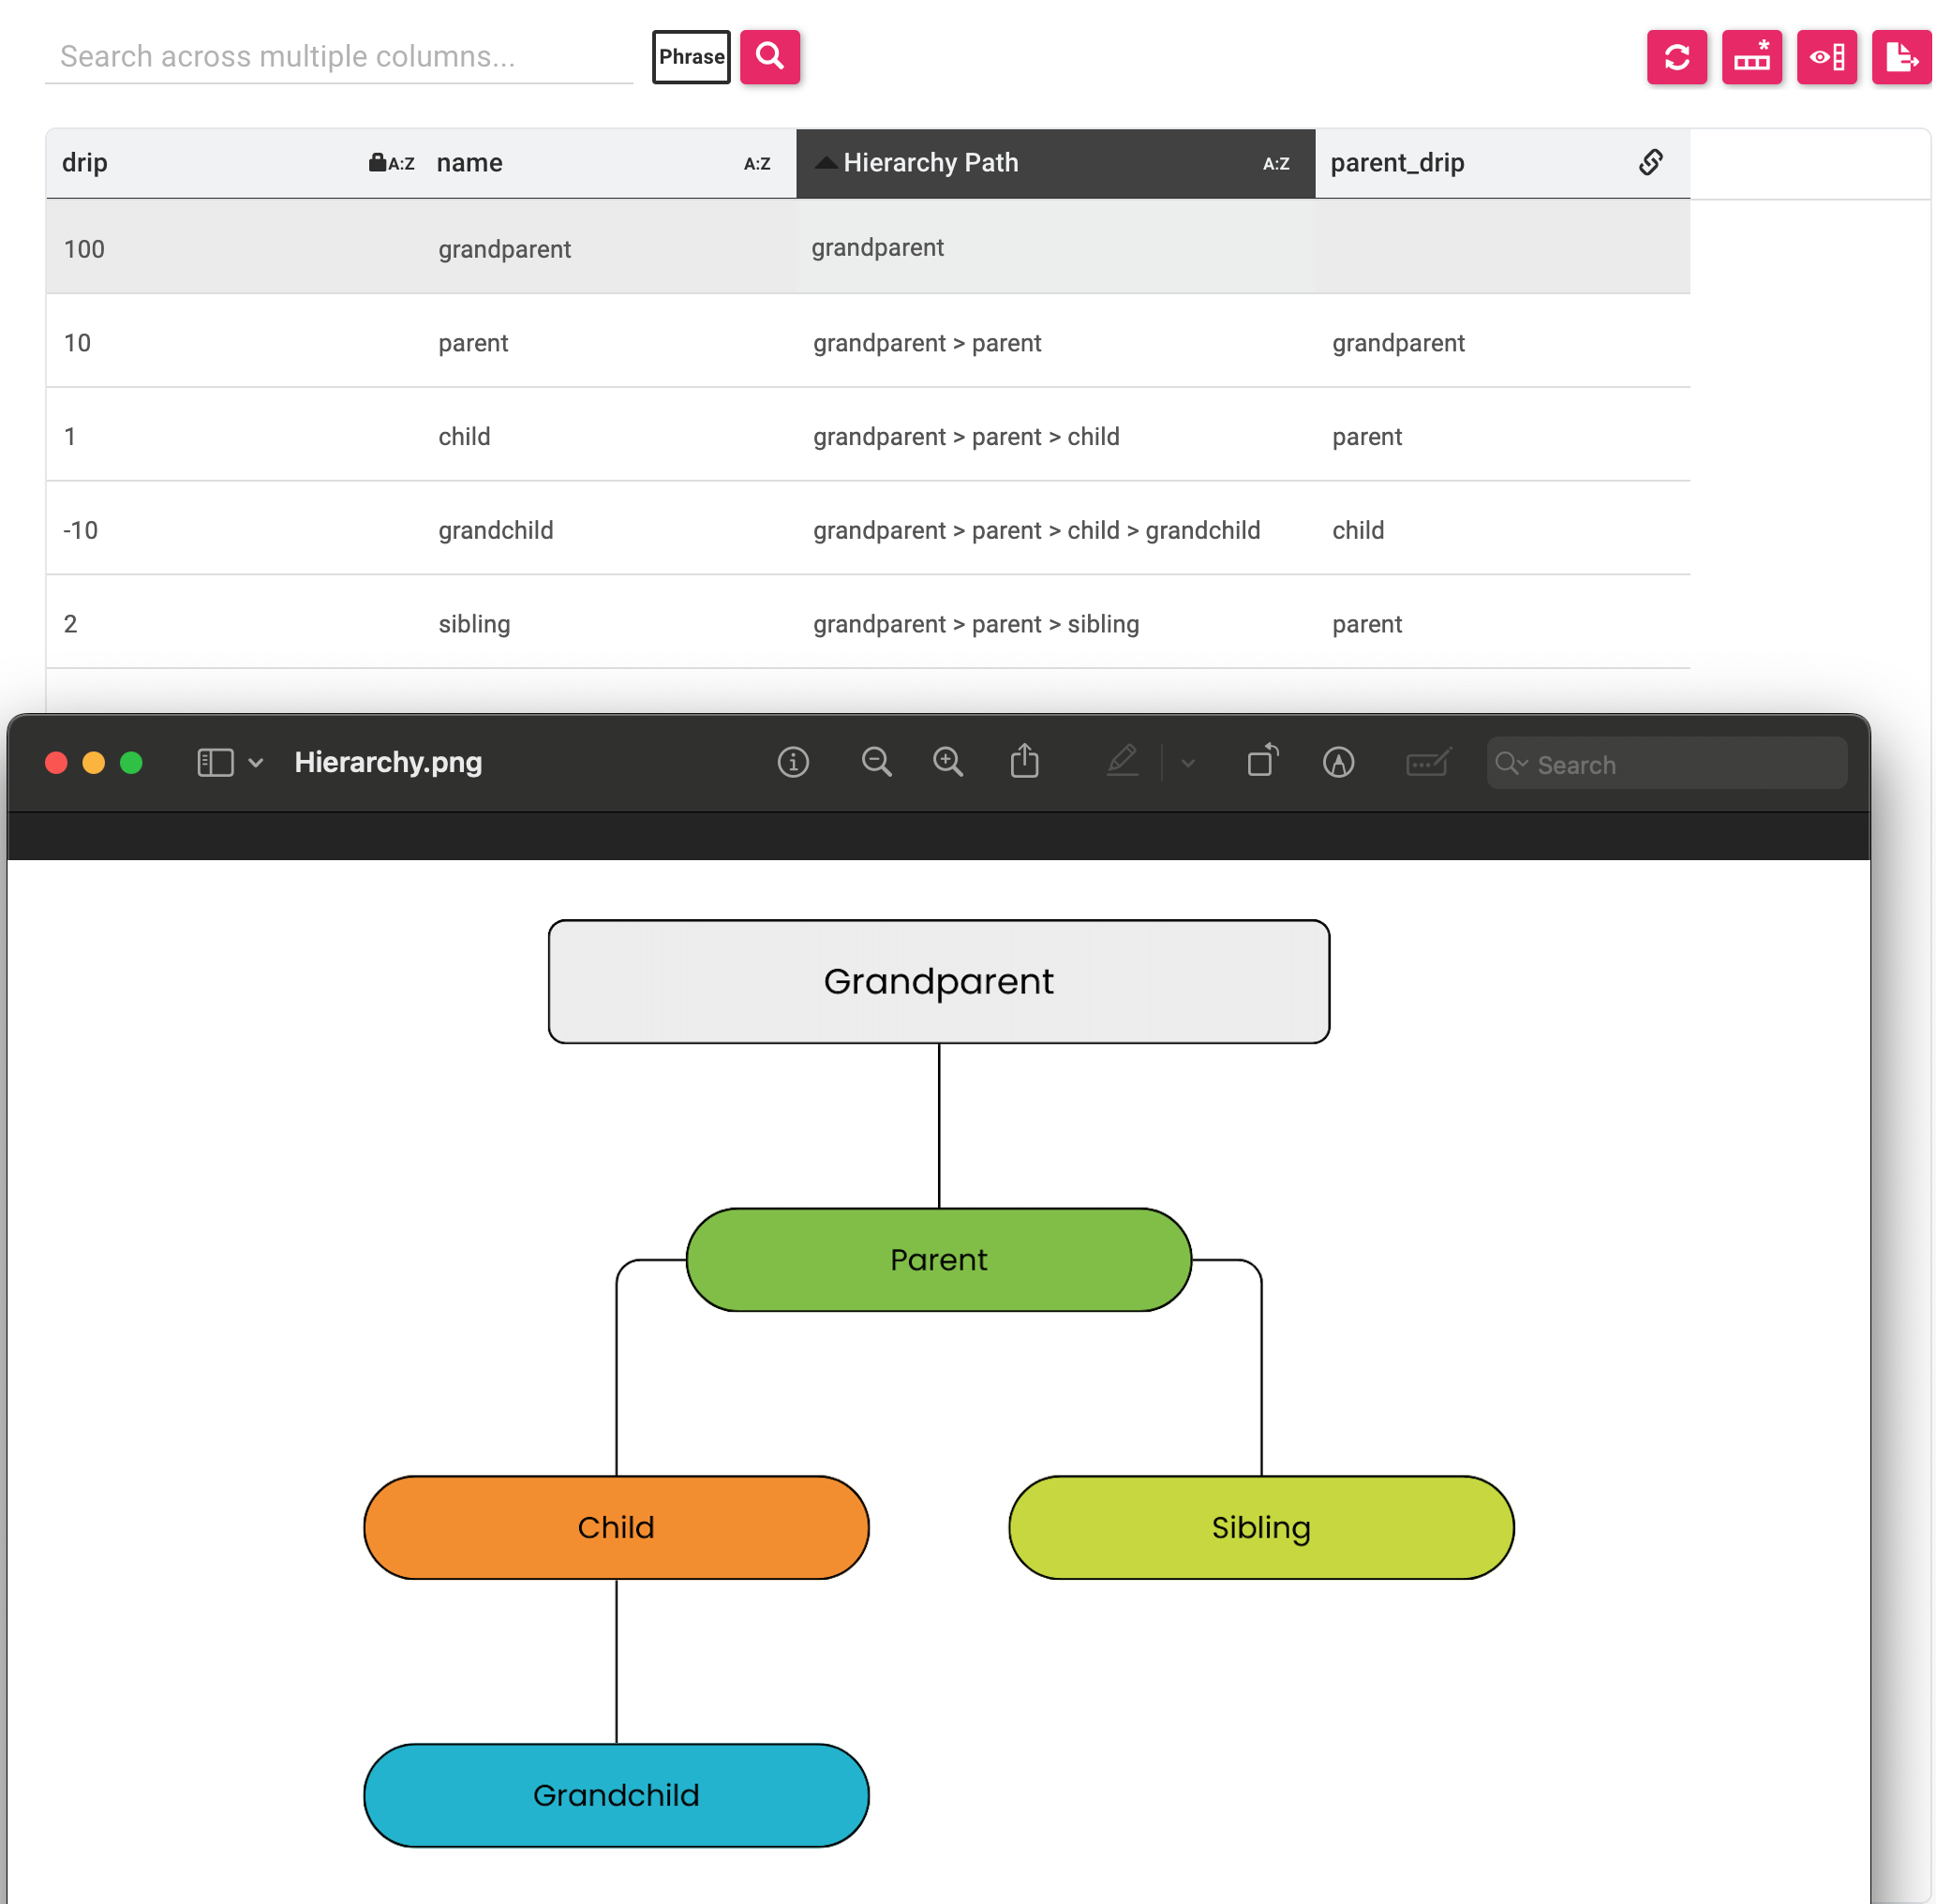This screenshot has height=1904, width=1936.
Task: Click the pink add-row button
Action: (x=1751, y=57)
